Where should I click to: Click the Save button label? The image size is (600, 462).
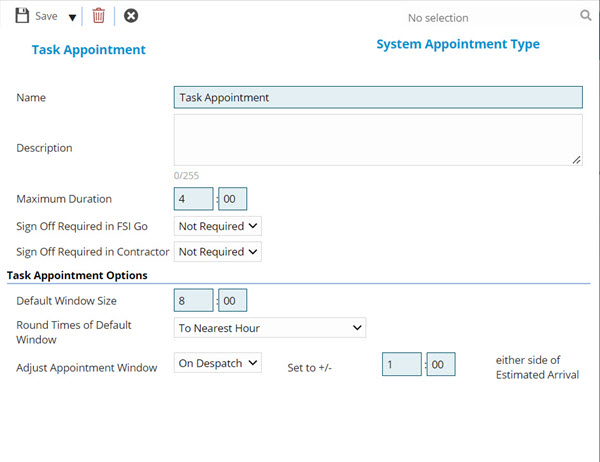[x=46, y=17]
